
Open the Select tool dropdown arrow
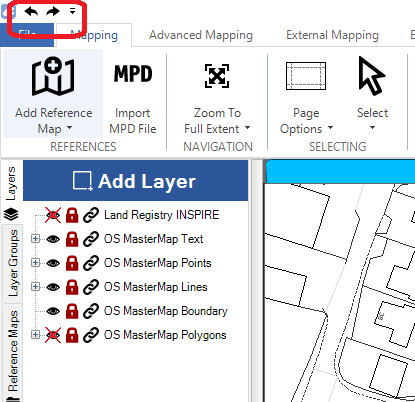pyautogui.click(x=372, y=128)
